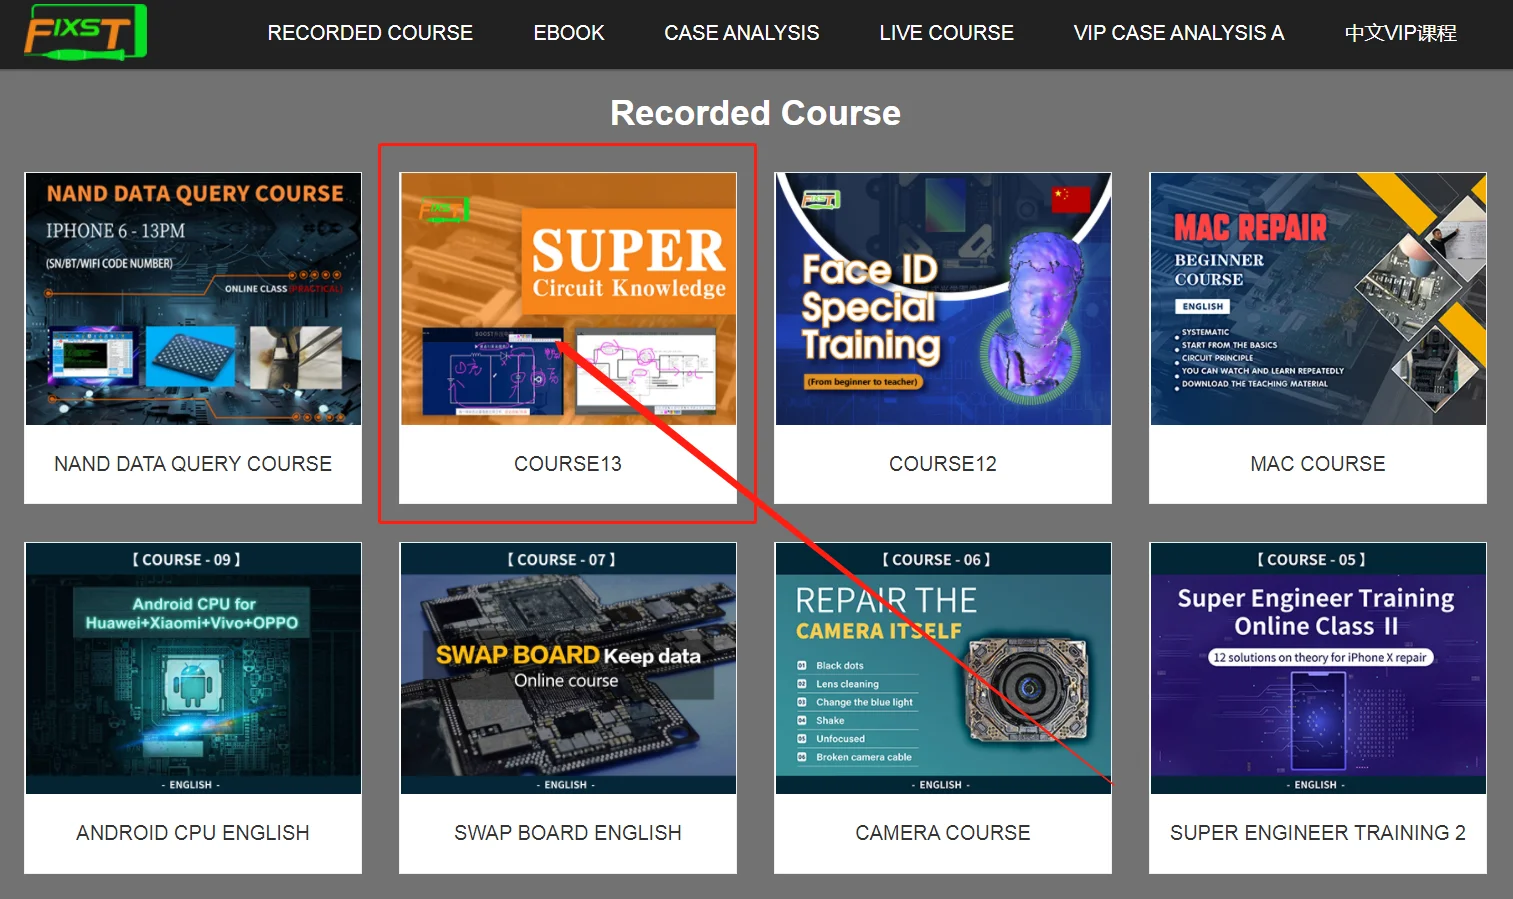Click the CAMERA COURSE title link
The height and width of the screenshot is (899, 1513).
[x=943, y=833]
